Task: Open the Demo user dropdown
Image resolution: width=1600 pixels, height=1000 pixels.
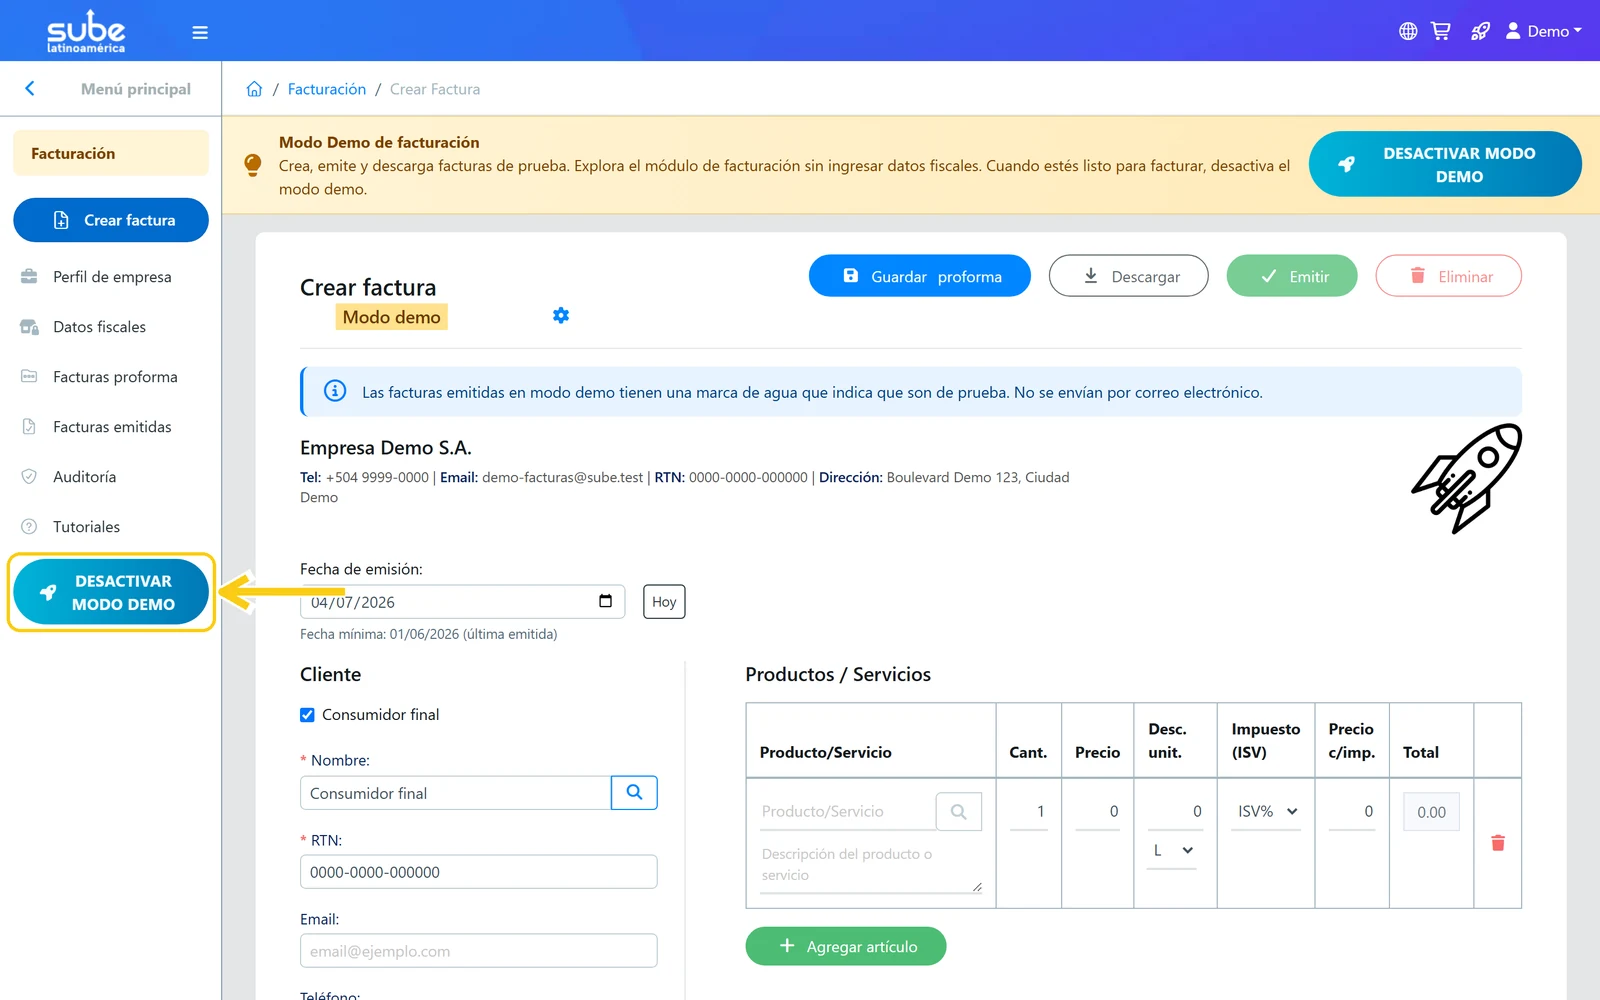Action: point(1543,31)
